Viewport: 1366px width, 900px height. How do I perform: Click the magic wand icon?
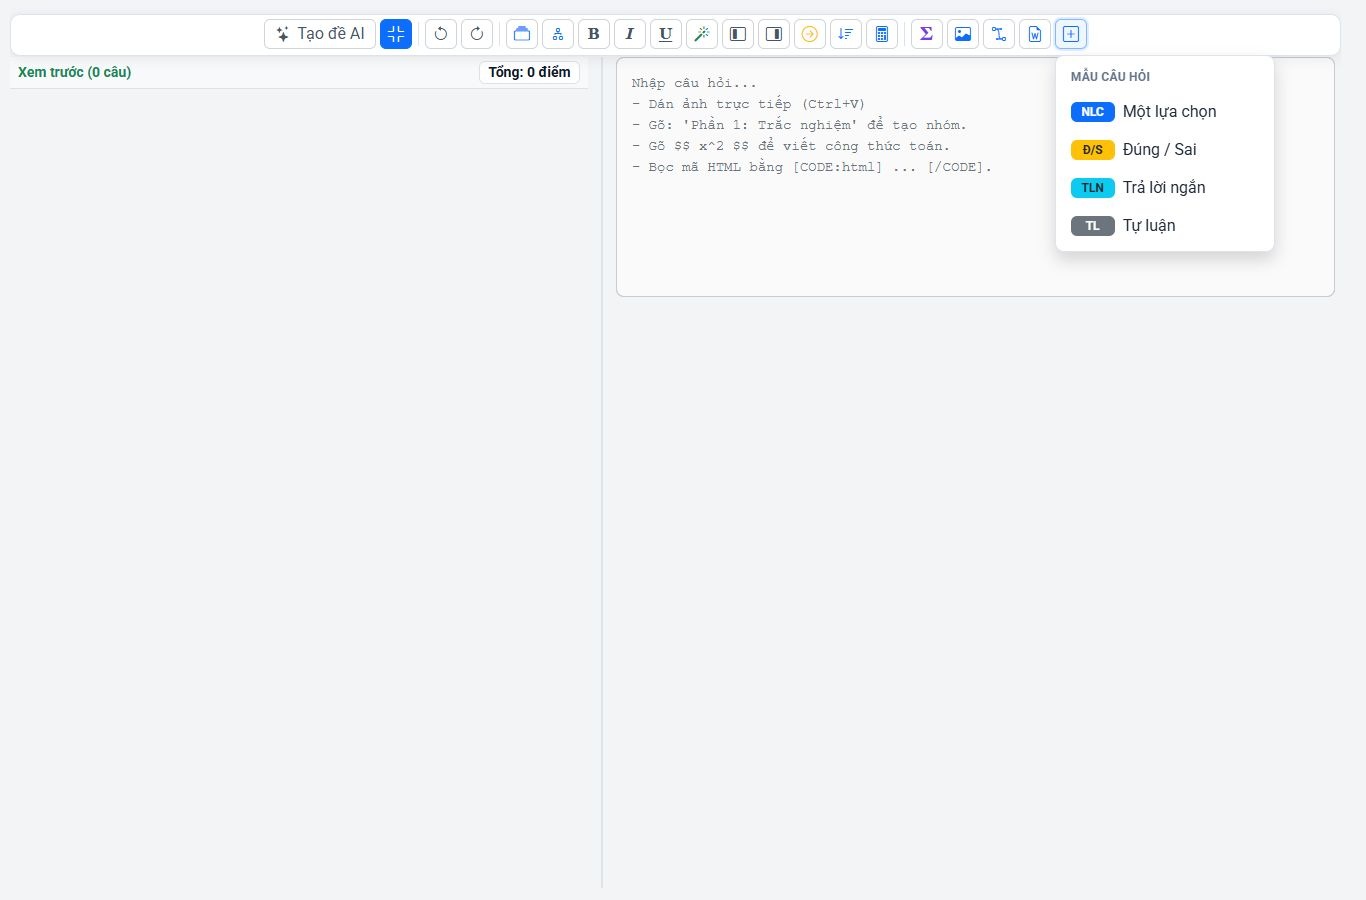click(702, 34)
